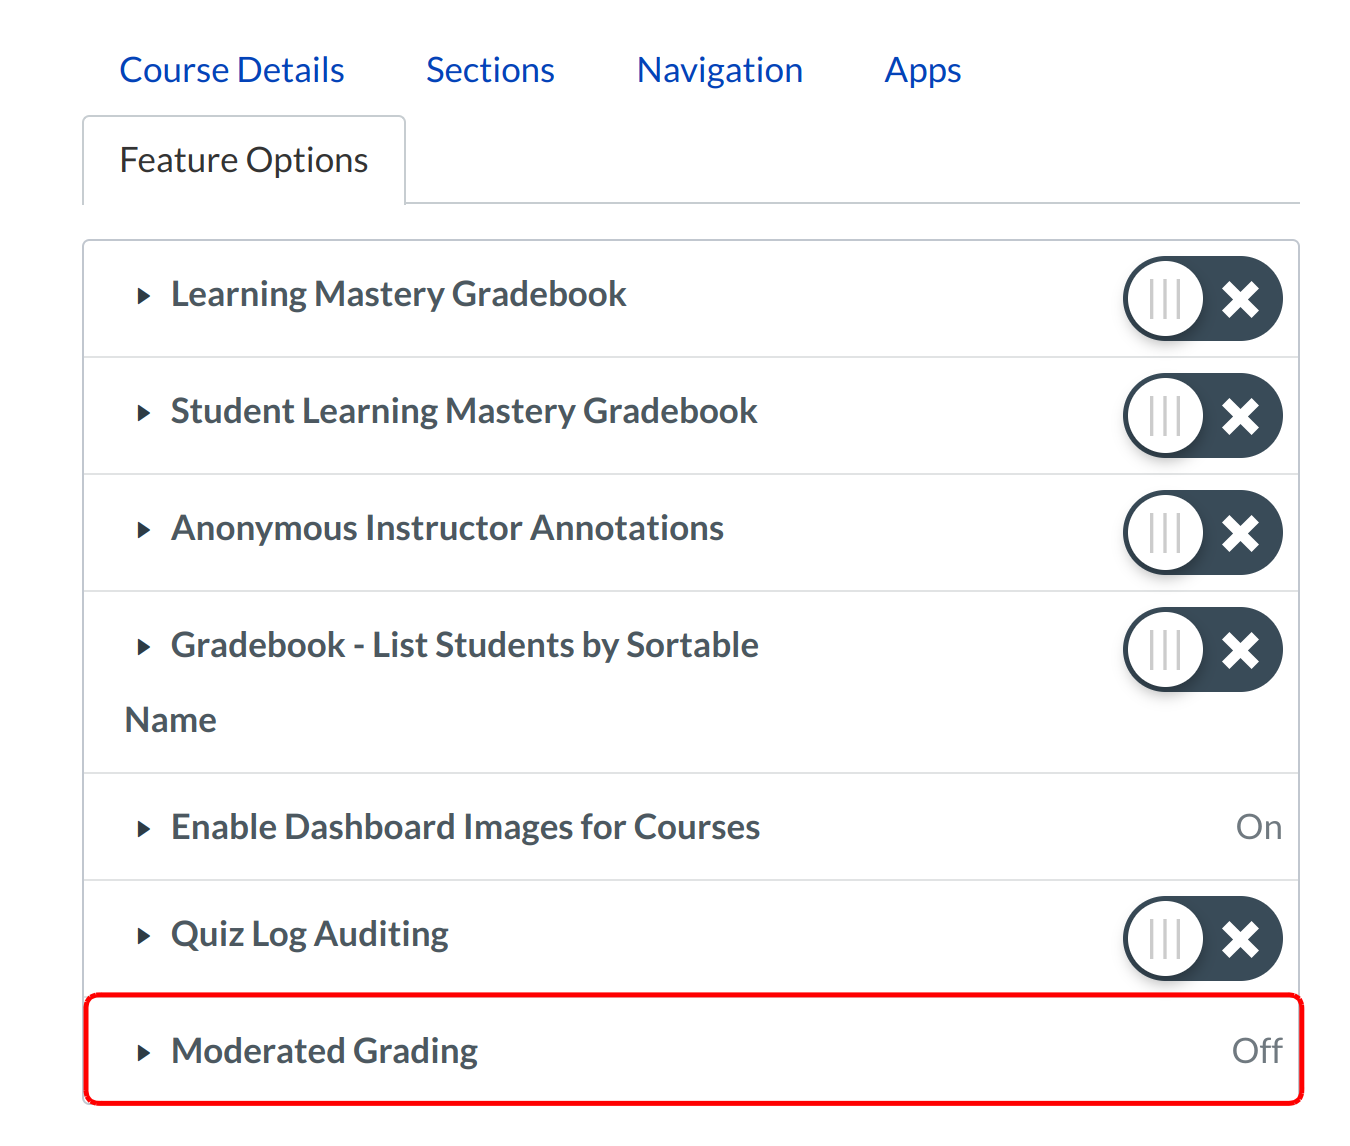Click the Off status for Moderated Grading
The width and height of the screenshot is (1350, 1146).
click(x=1256, y=1051)
